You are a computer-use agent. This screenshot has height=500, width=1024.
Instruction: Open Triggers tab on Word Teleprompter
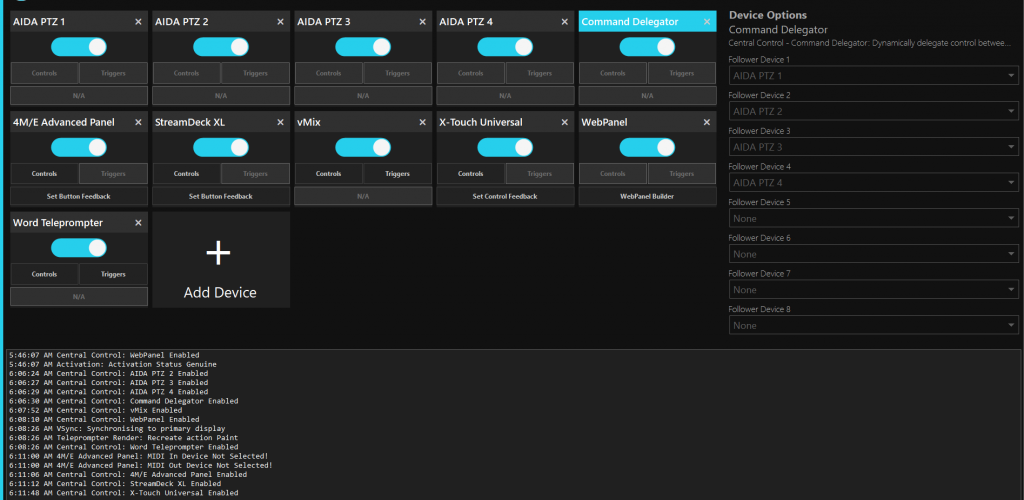tap(113, 274)
